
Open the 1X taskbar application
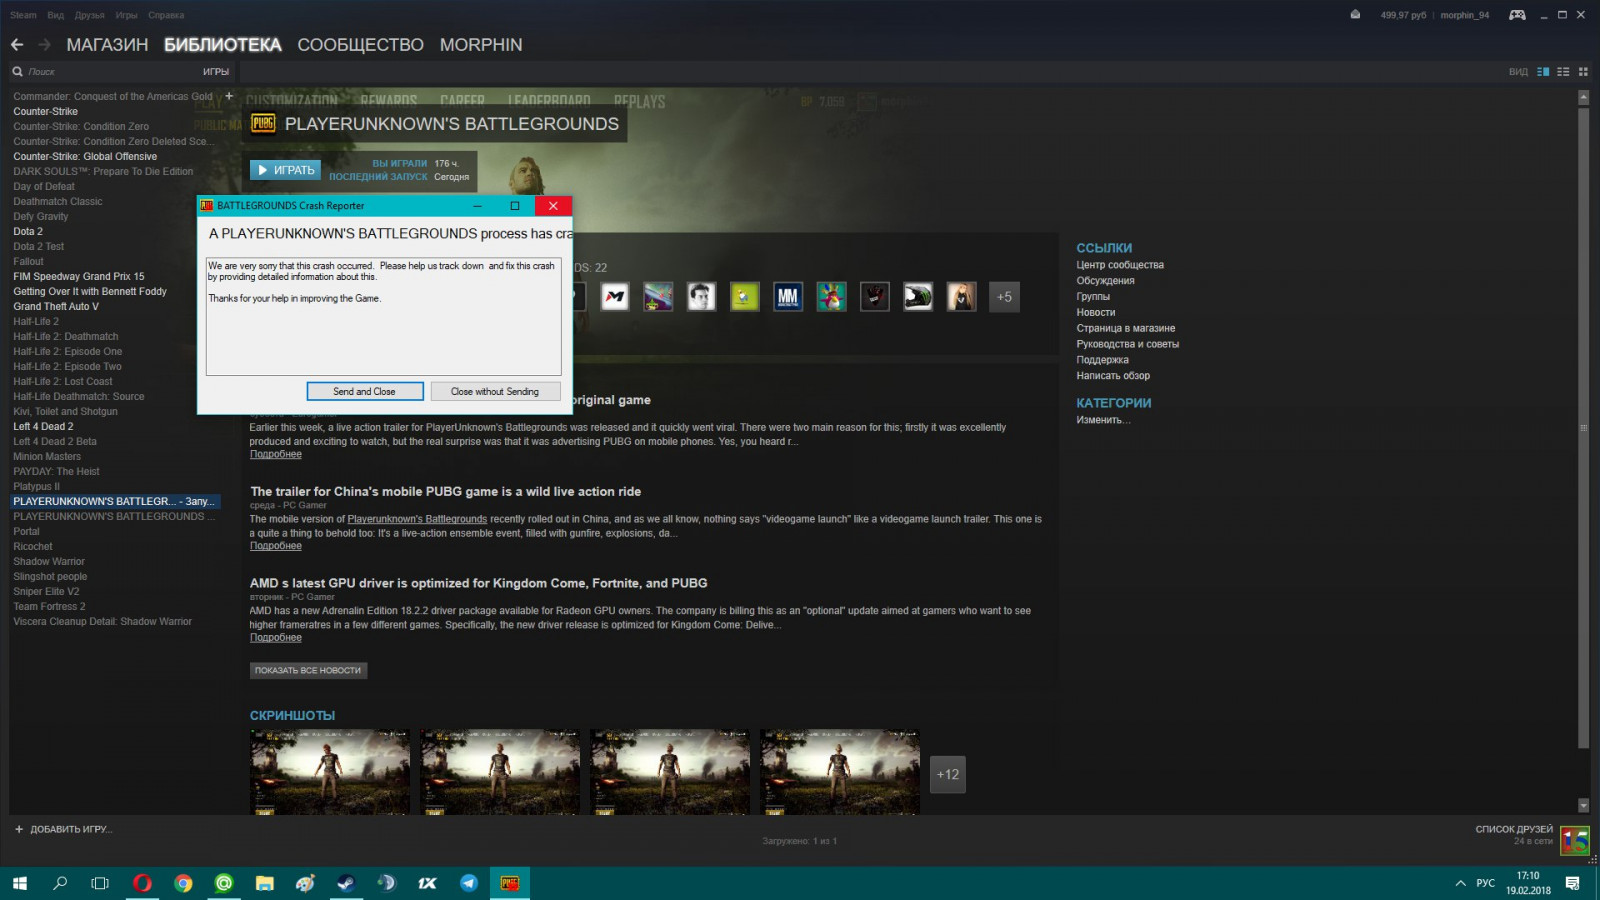click(428, 883)
